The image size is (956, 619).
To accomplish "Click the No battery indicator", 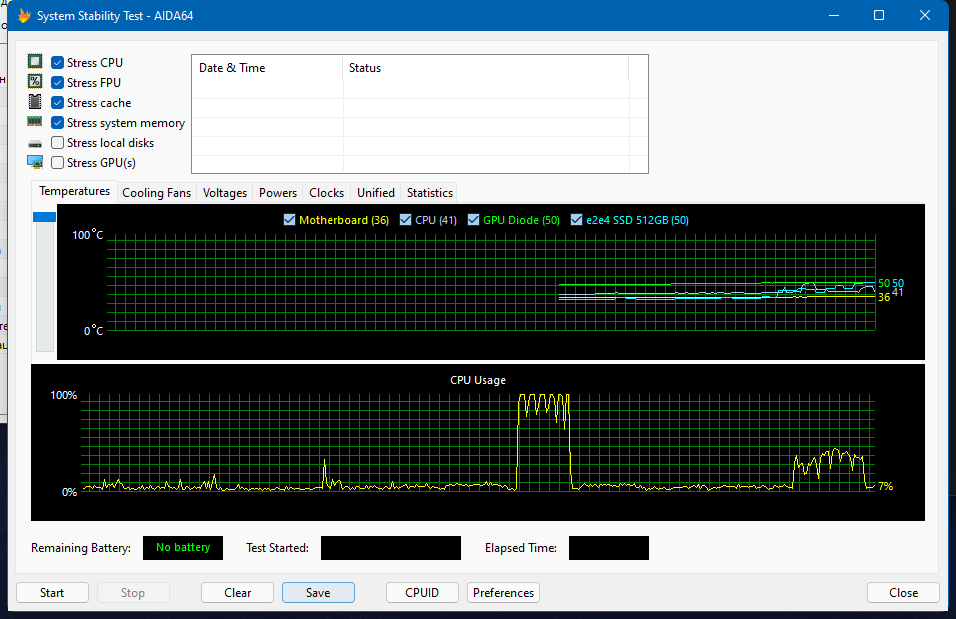I will pyautogui.click(x=183, y=548).
